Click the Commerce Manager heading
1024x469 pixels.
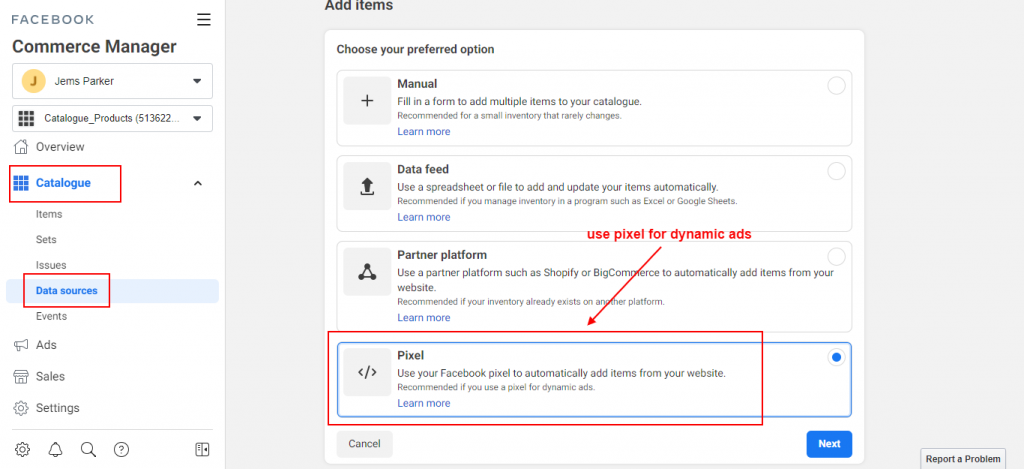(x=94, y=46)
